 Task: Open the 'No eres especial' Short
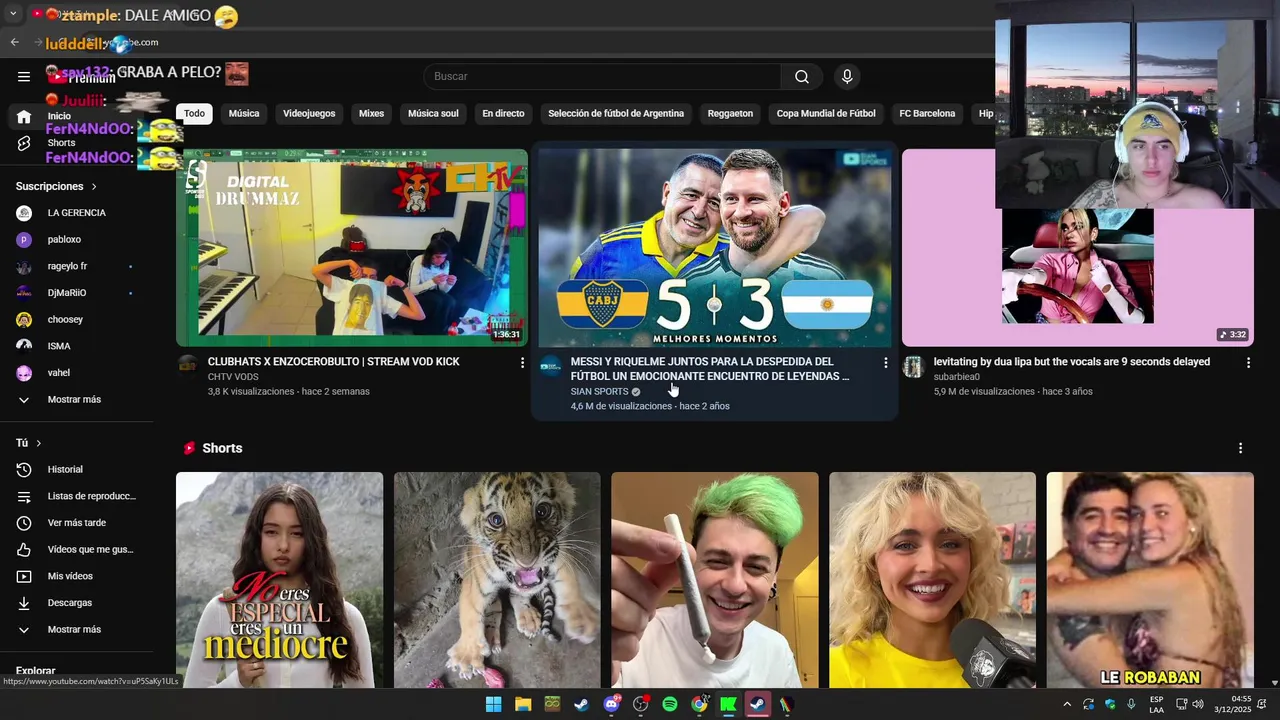click(x=279, y=580)
